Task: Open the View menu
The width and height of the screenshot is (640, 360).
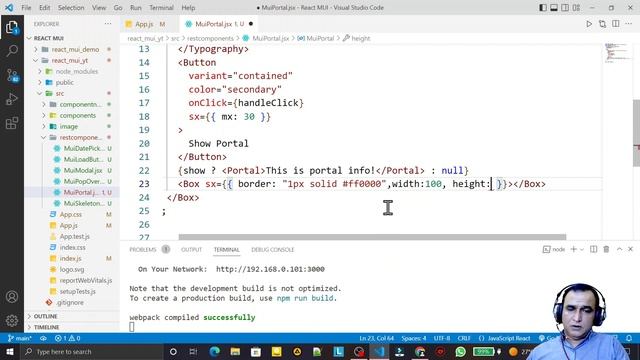Action: (99, 8)
